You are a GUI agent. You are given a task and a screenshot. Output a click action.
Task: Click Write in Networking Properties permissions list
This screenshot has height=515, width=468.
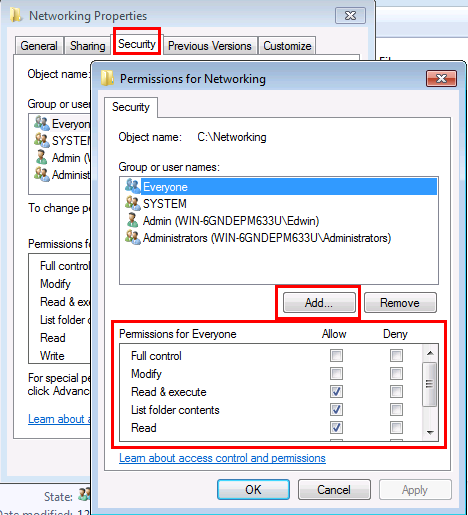[x=52, y=356]
